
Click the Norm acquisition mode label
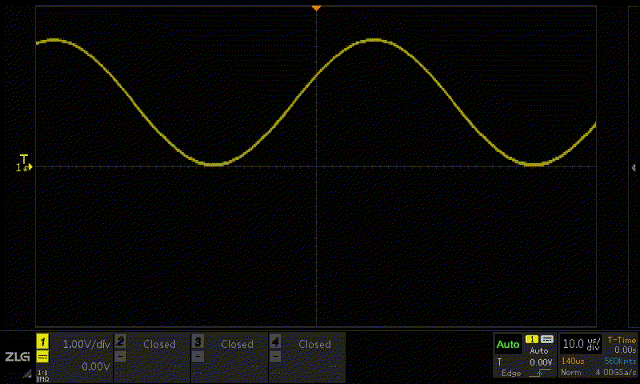pos(571,373)
